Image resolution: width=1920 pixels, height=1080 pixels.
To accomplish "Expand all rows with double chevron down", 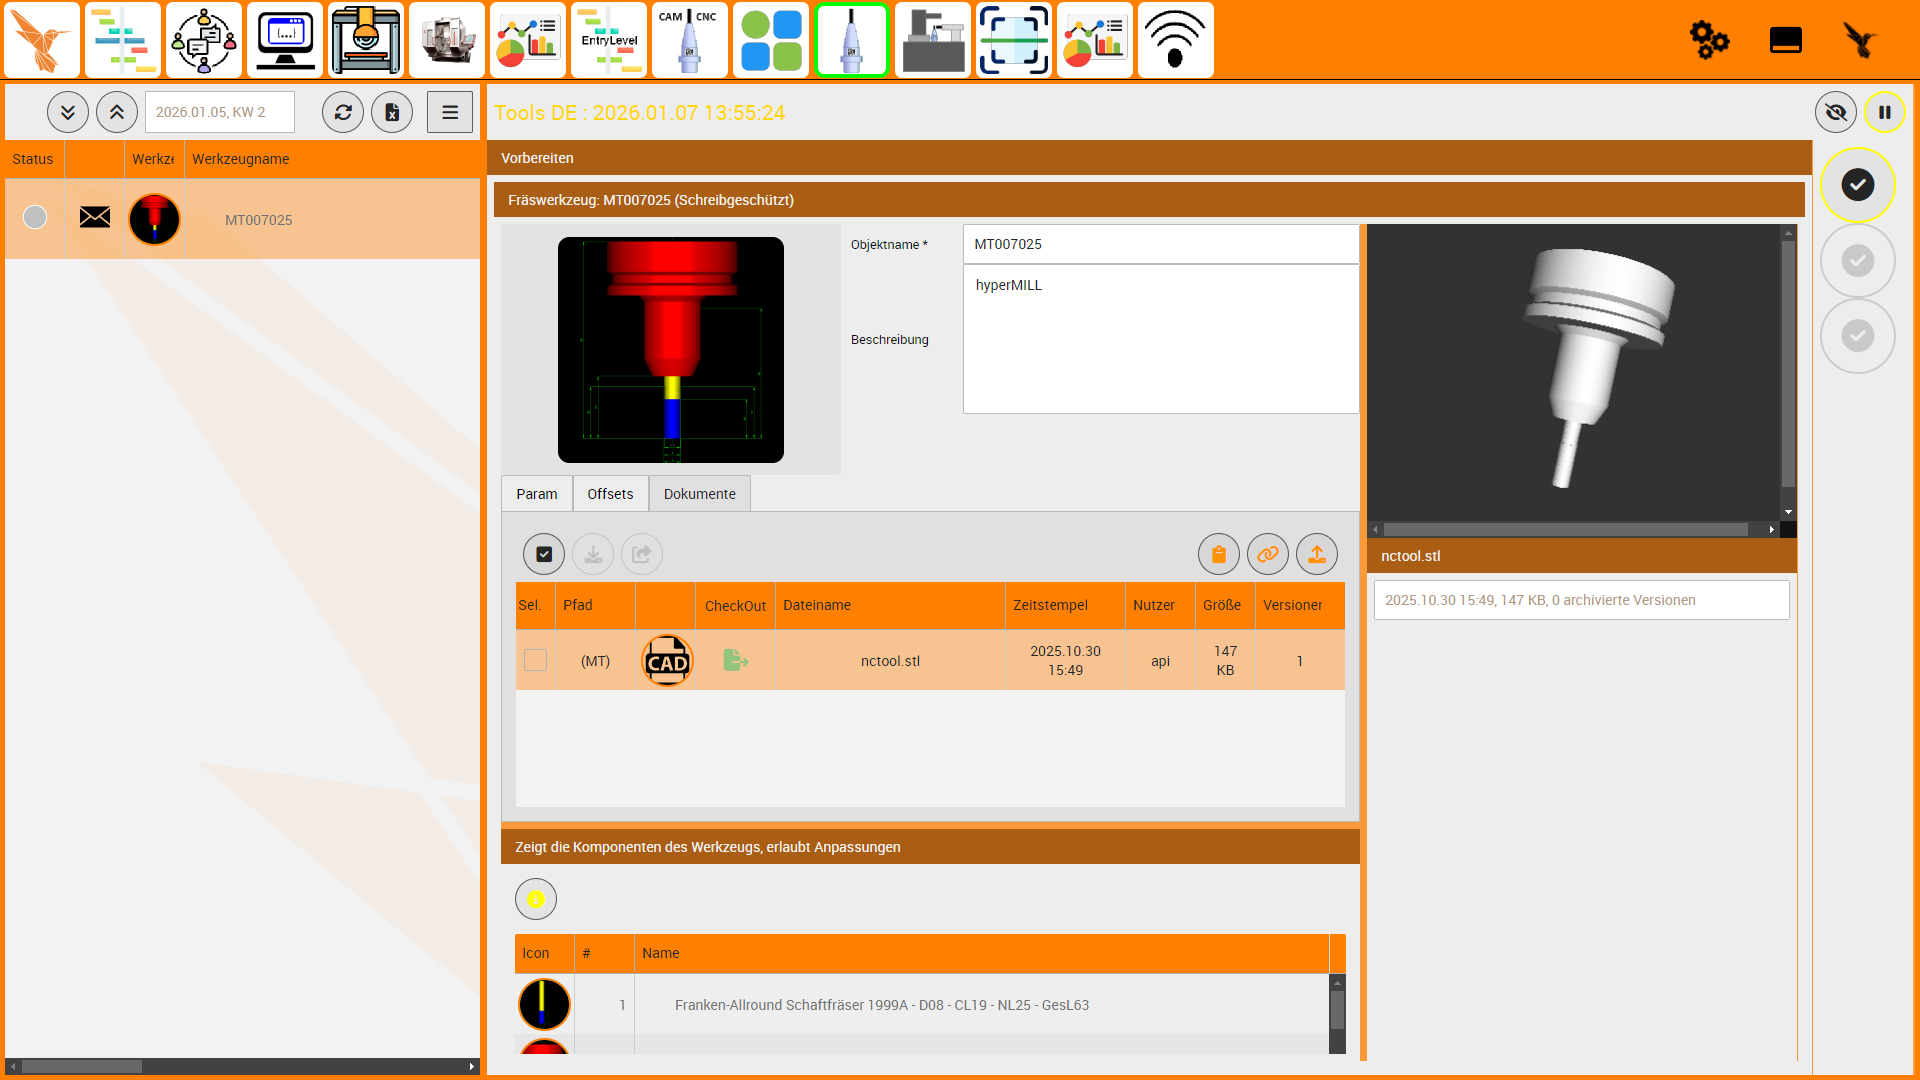I will [68, 112].
